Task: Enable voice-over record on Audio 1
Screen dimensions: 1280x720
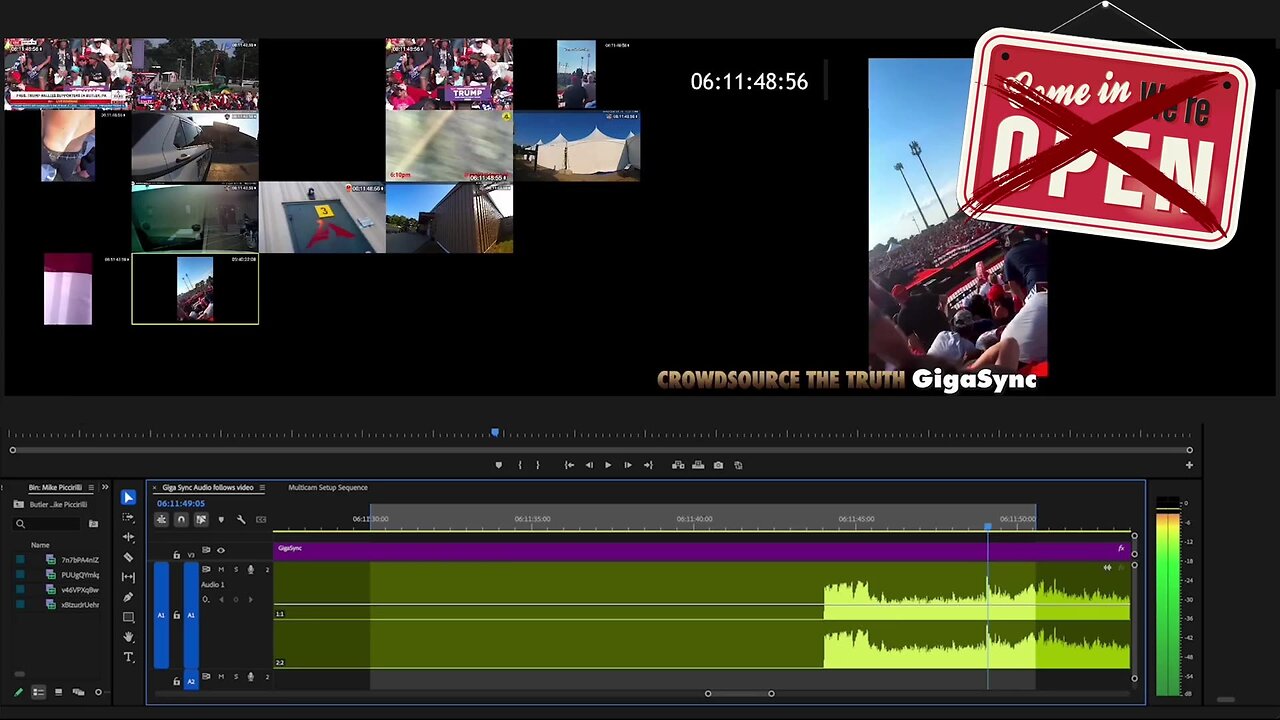Action: 251,569
